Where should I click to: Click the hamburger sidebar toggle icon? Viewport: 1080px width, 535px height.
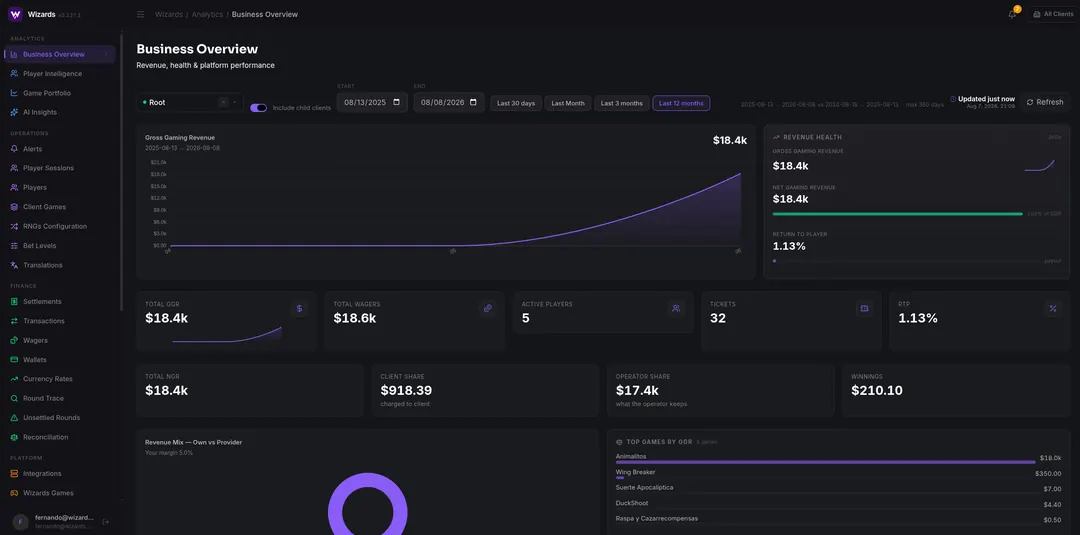[x=141, y=14]
